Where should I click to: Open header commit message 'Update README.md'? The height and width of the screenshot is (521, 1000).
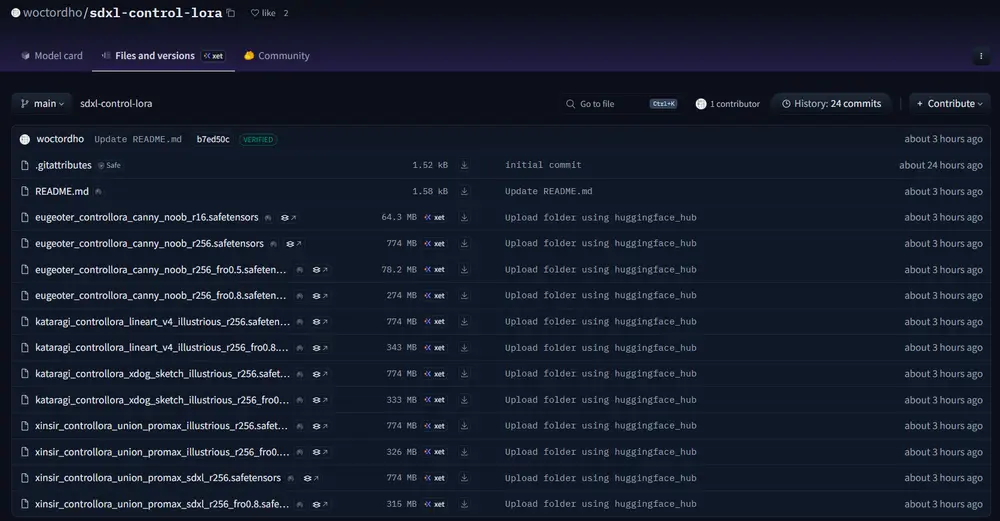(138, 139)
